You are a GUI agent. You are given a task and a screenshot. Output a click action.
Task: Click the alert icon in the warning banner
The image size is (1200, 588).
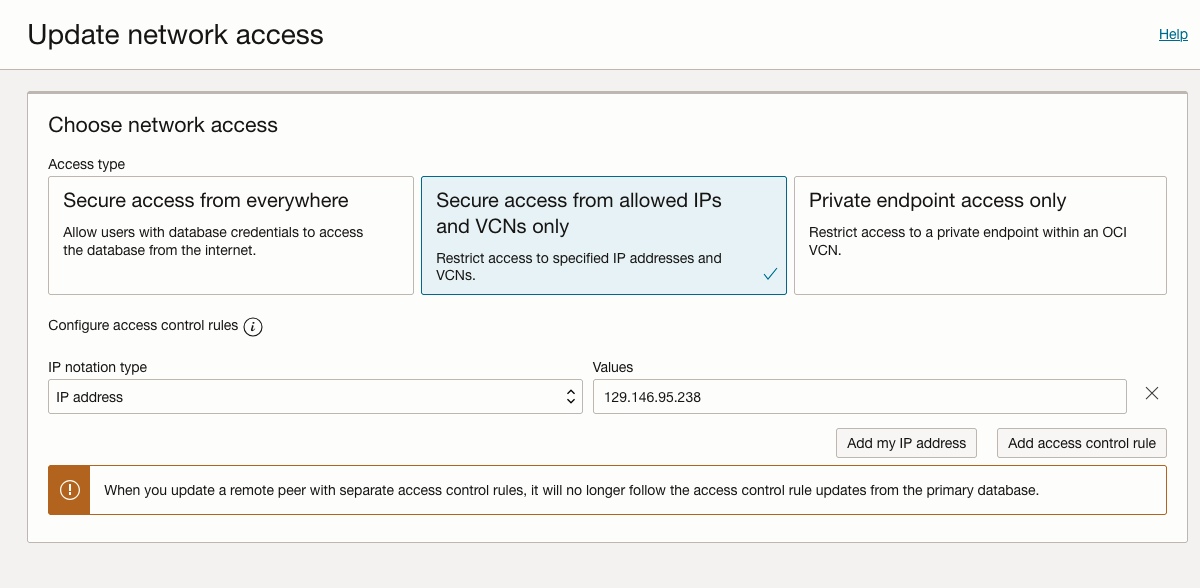coord(68,490)
